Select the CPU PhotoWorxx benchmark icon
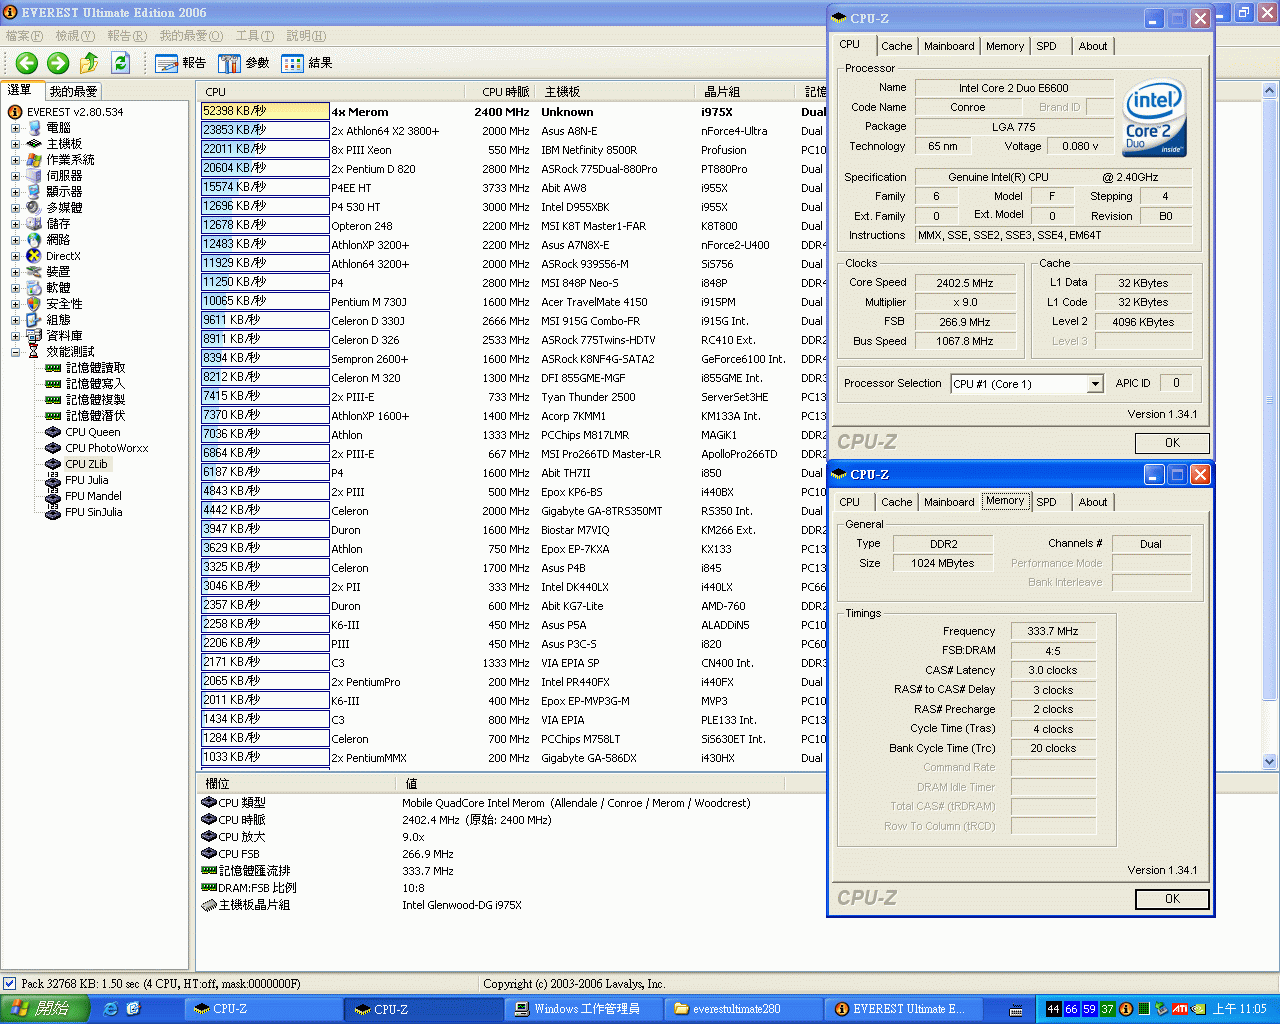The image size is (1280, 1024). [x=54, y=448]
